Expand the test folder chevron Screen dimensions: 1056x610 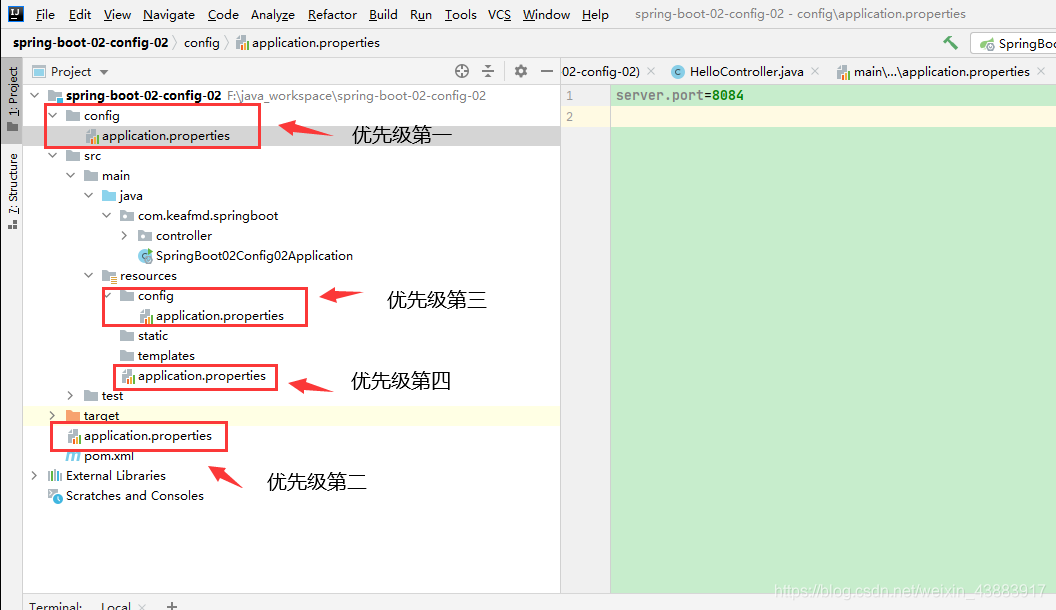71,396
